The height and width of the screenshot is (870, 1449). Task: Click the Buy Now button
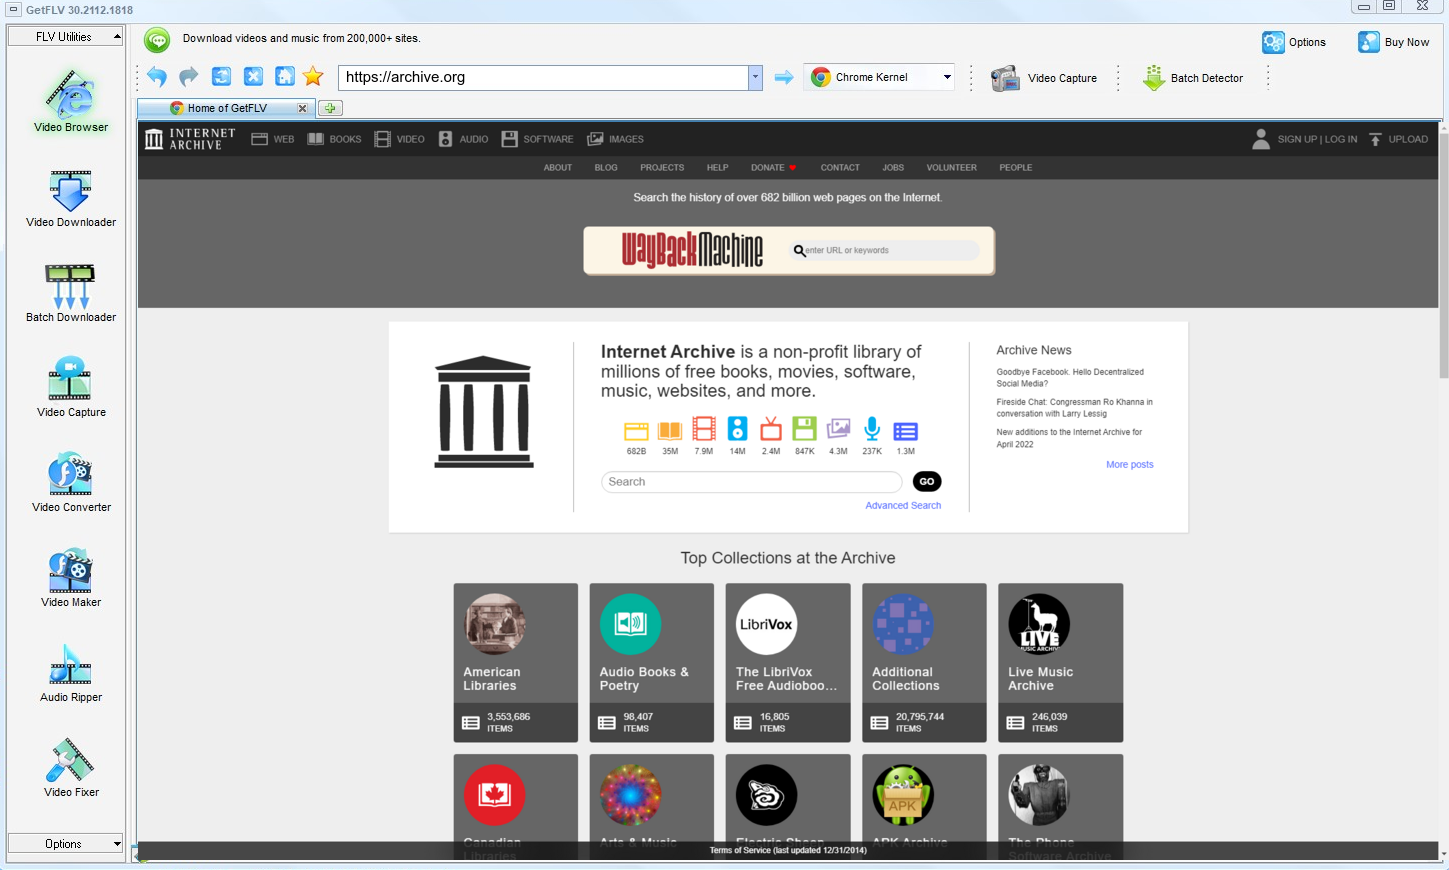[1394, 42]
